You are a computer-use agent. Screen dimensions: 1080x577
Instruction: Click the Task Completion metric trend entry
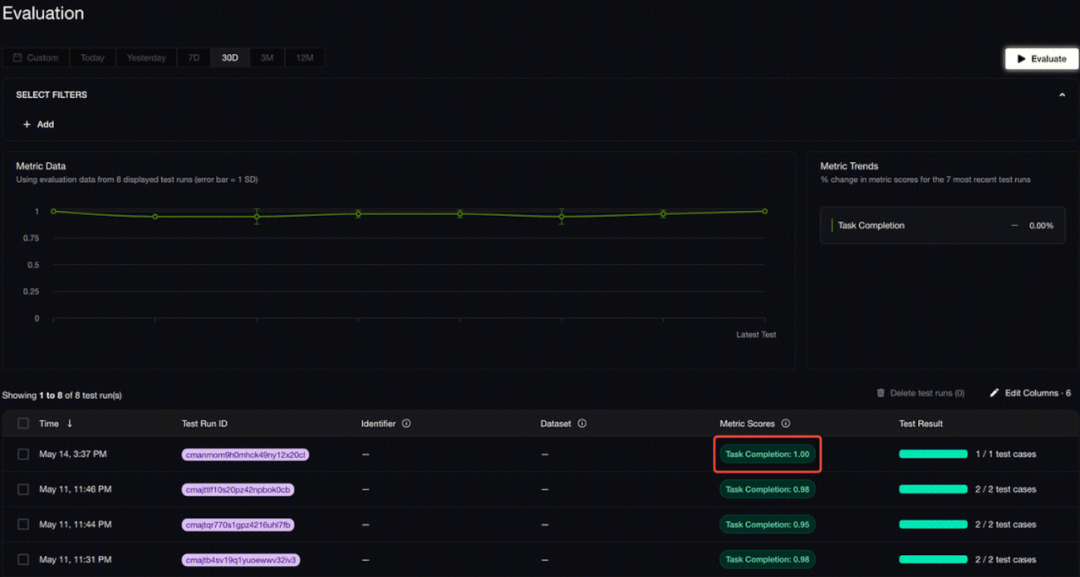(x=942, y=226)
